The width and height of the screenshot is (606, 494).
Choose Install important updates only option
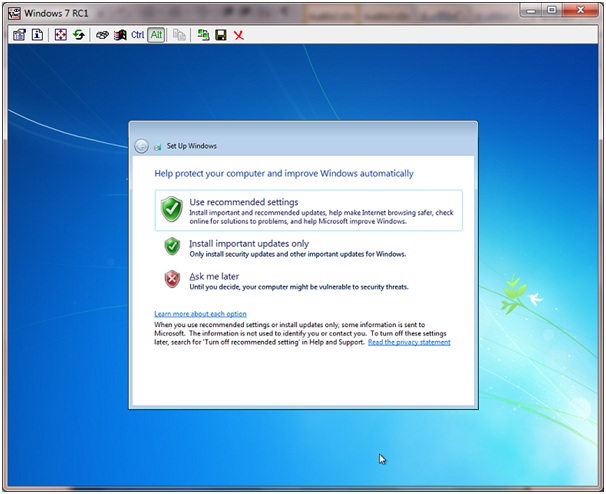pos(308,248)
